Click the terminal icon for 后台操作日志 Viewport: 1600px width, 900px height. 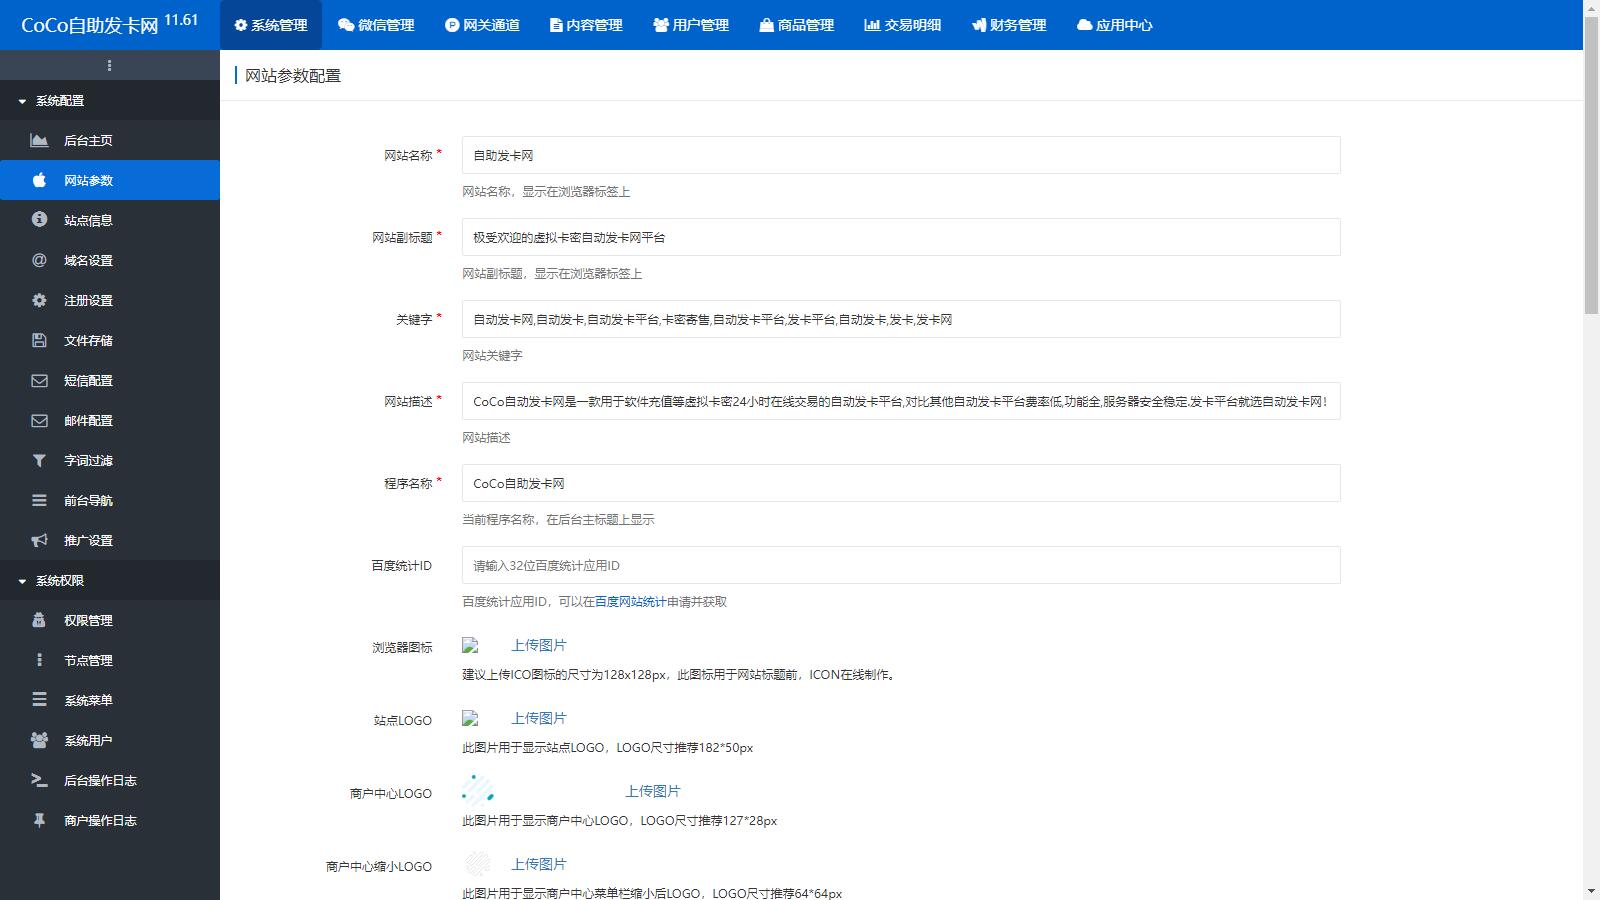click(38, 780)
